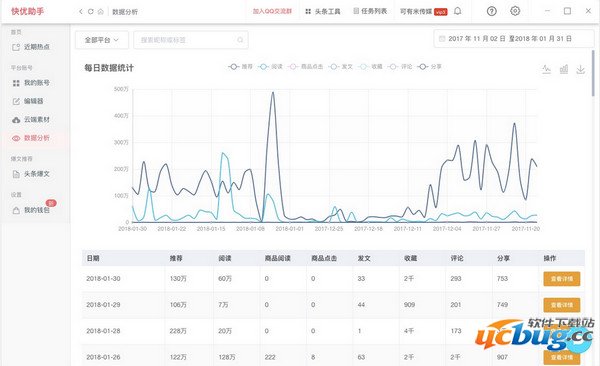Toggle 评论 series in chart legend
The height and width of the screenshot is (366, 600).
point(400,67)
